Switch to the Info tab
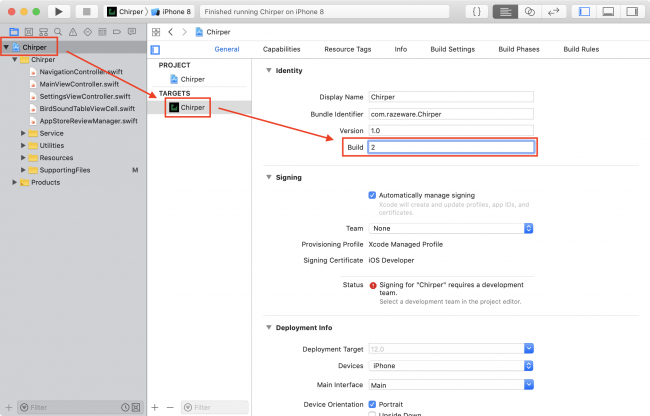Viewport: 650px width, 416px height. pos(400,49)
